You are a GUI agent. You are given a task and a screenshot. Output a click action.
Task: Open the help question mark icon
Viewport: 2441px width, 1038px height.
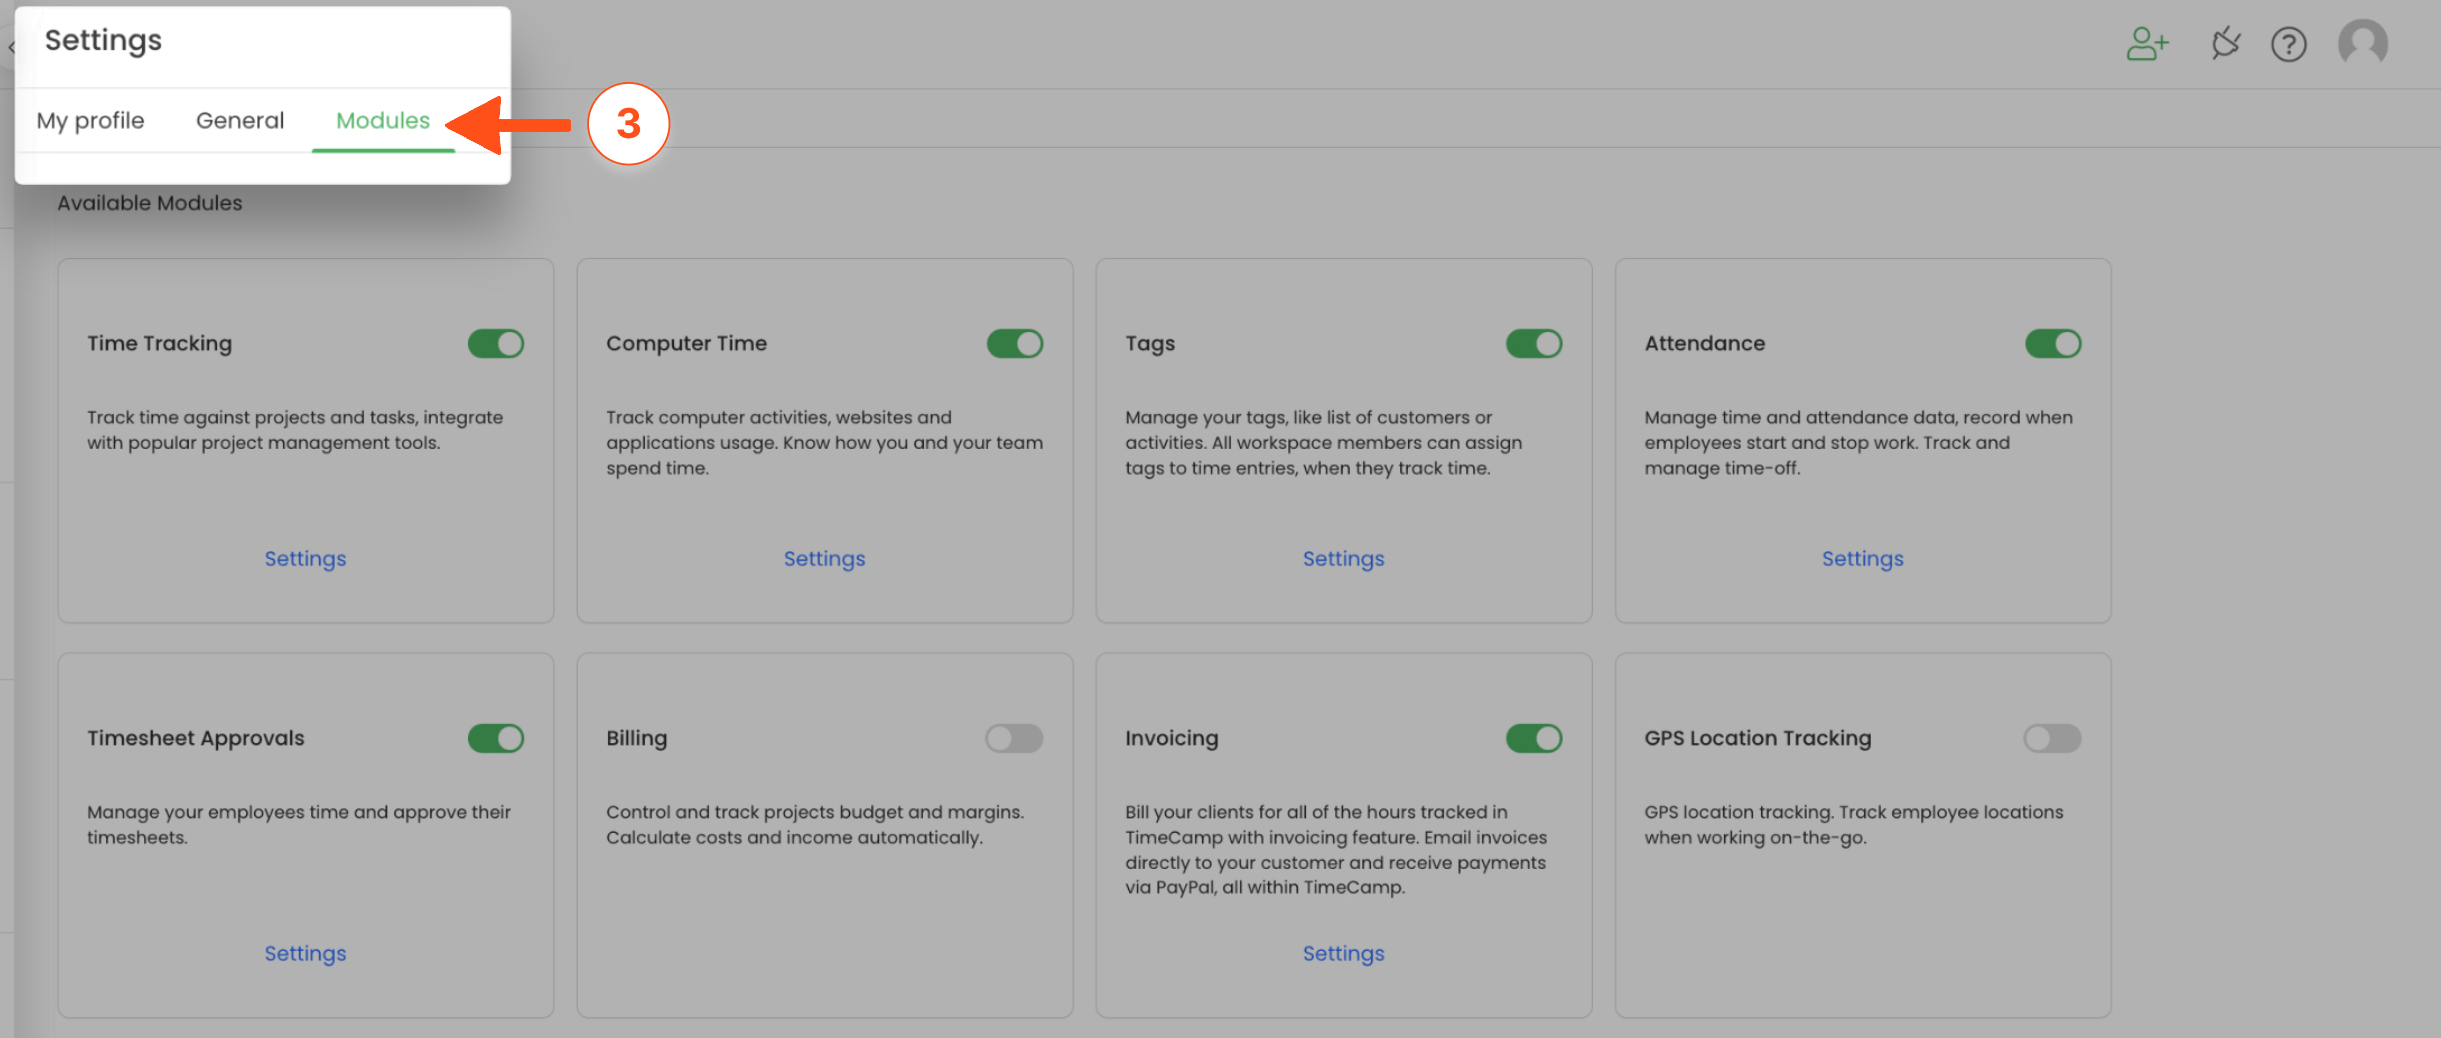tap(2288, 44)
